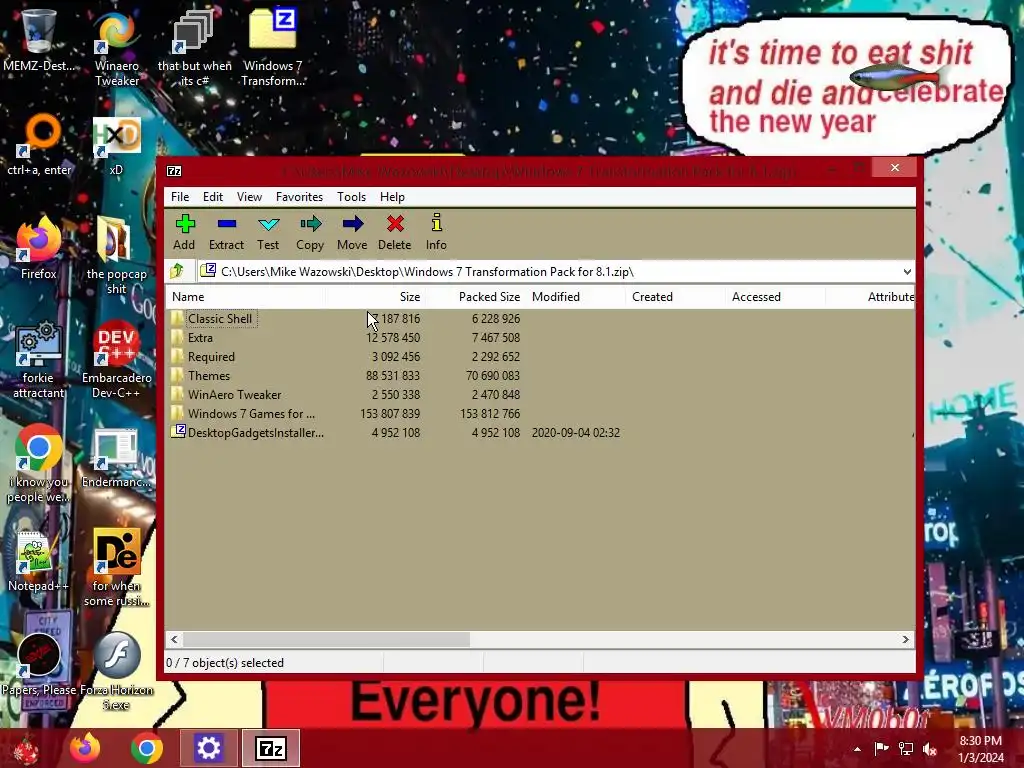Sort by Accessed column header

[776, 296]
